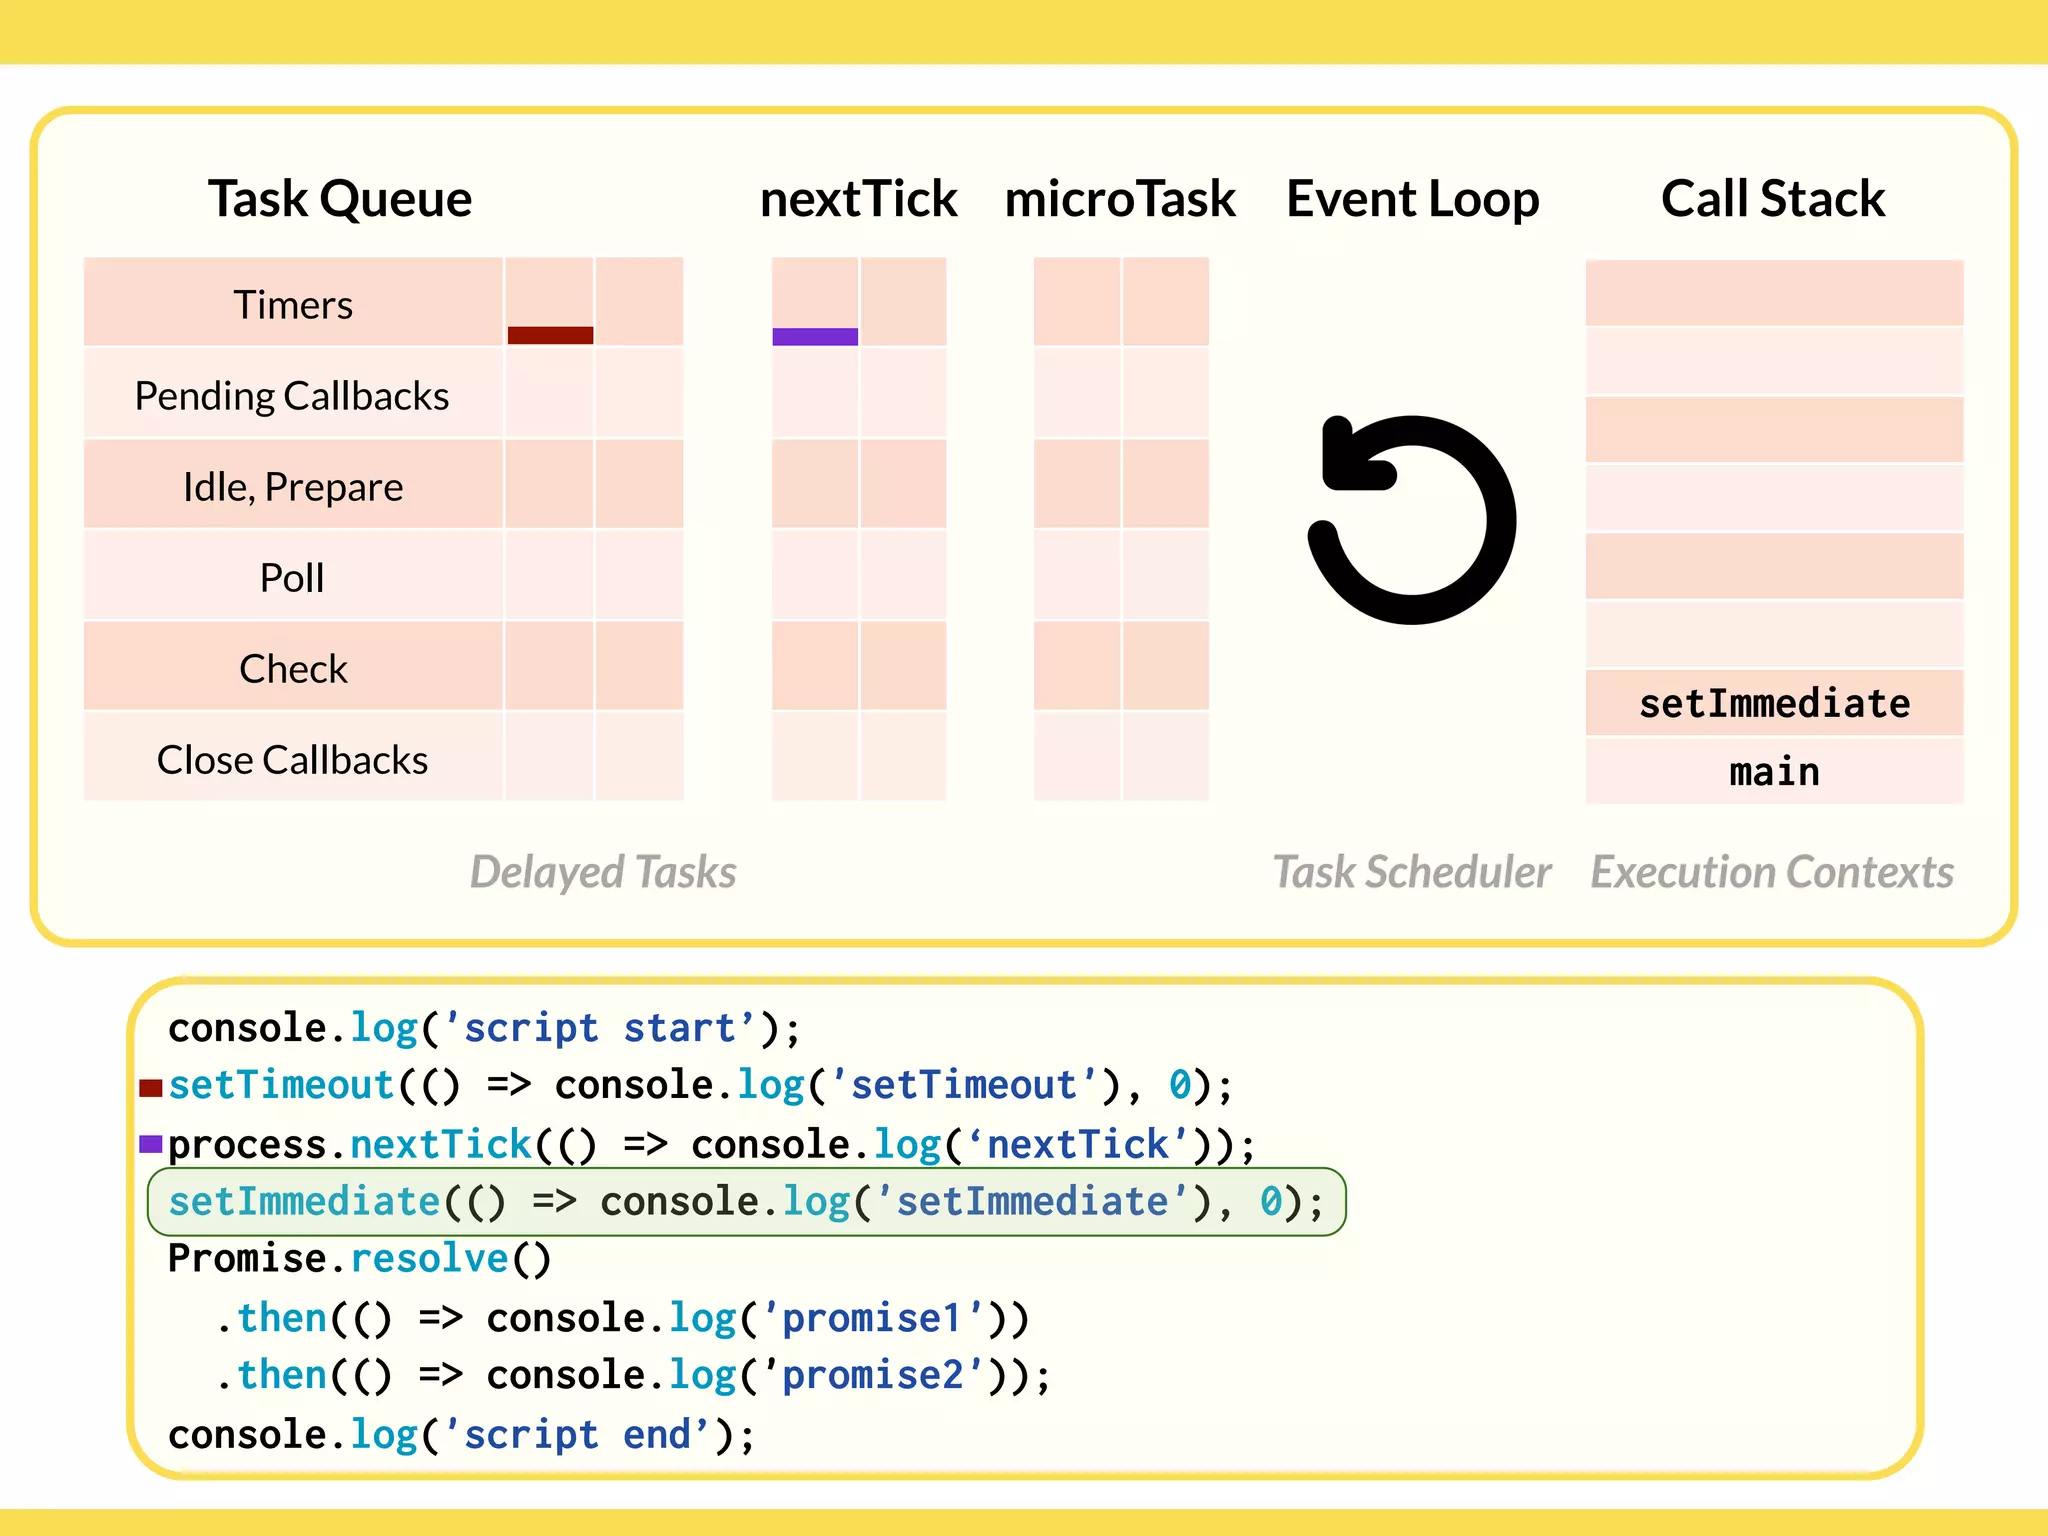Select the Idle, Prepare phase row
Screen dimensions: 2048x1536
click(x=293, y=487)
